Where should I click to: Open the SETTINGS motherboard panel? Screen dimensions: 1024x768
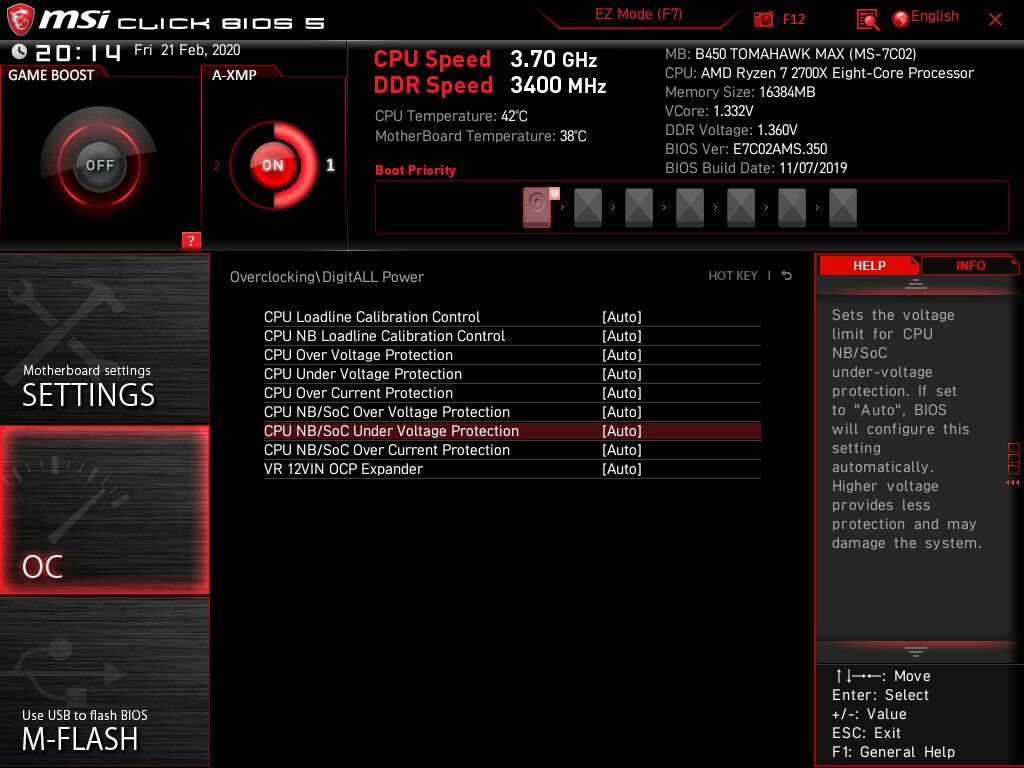pos(104,339)
